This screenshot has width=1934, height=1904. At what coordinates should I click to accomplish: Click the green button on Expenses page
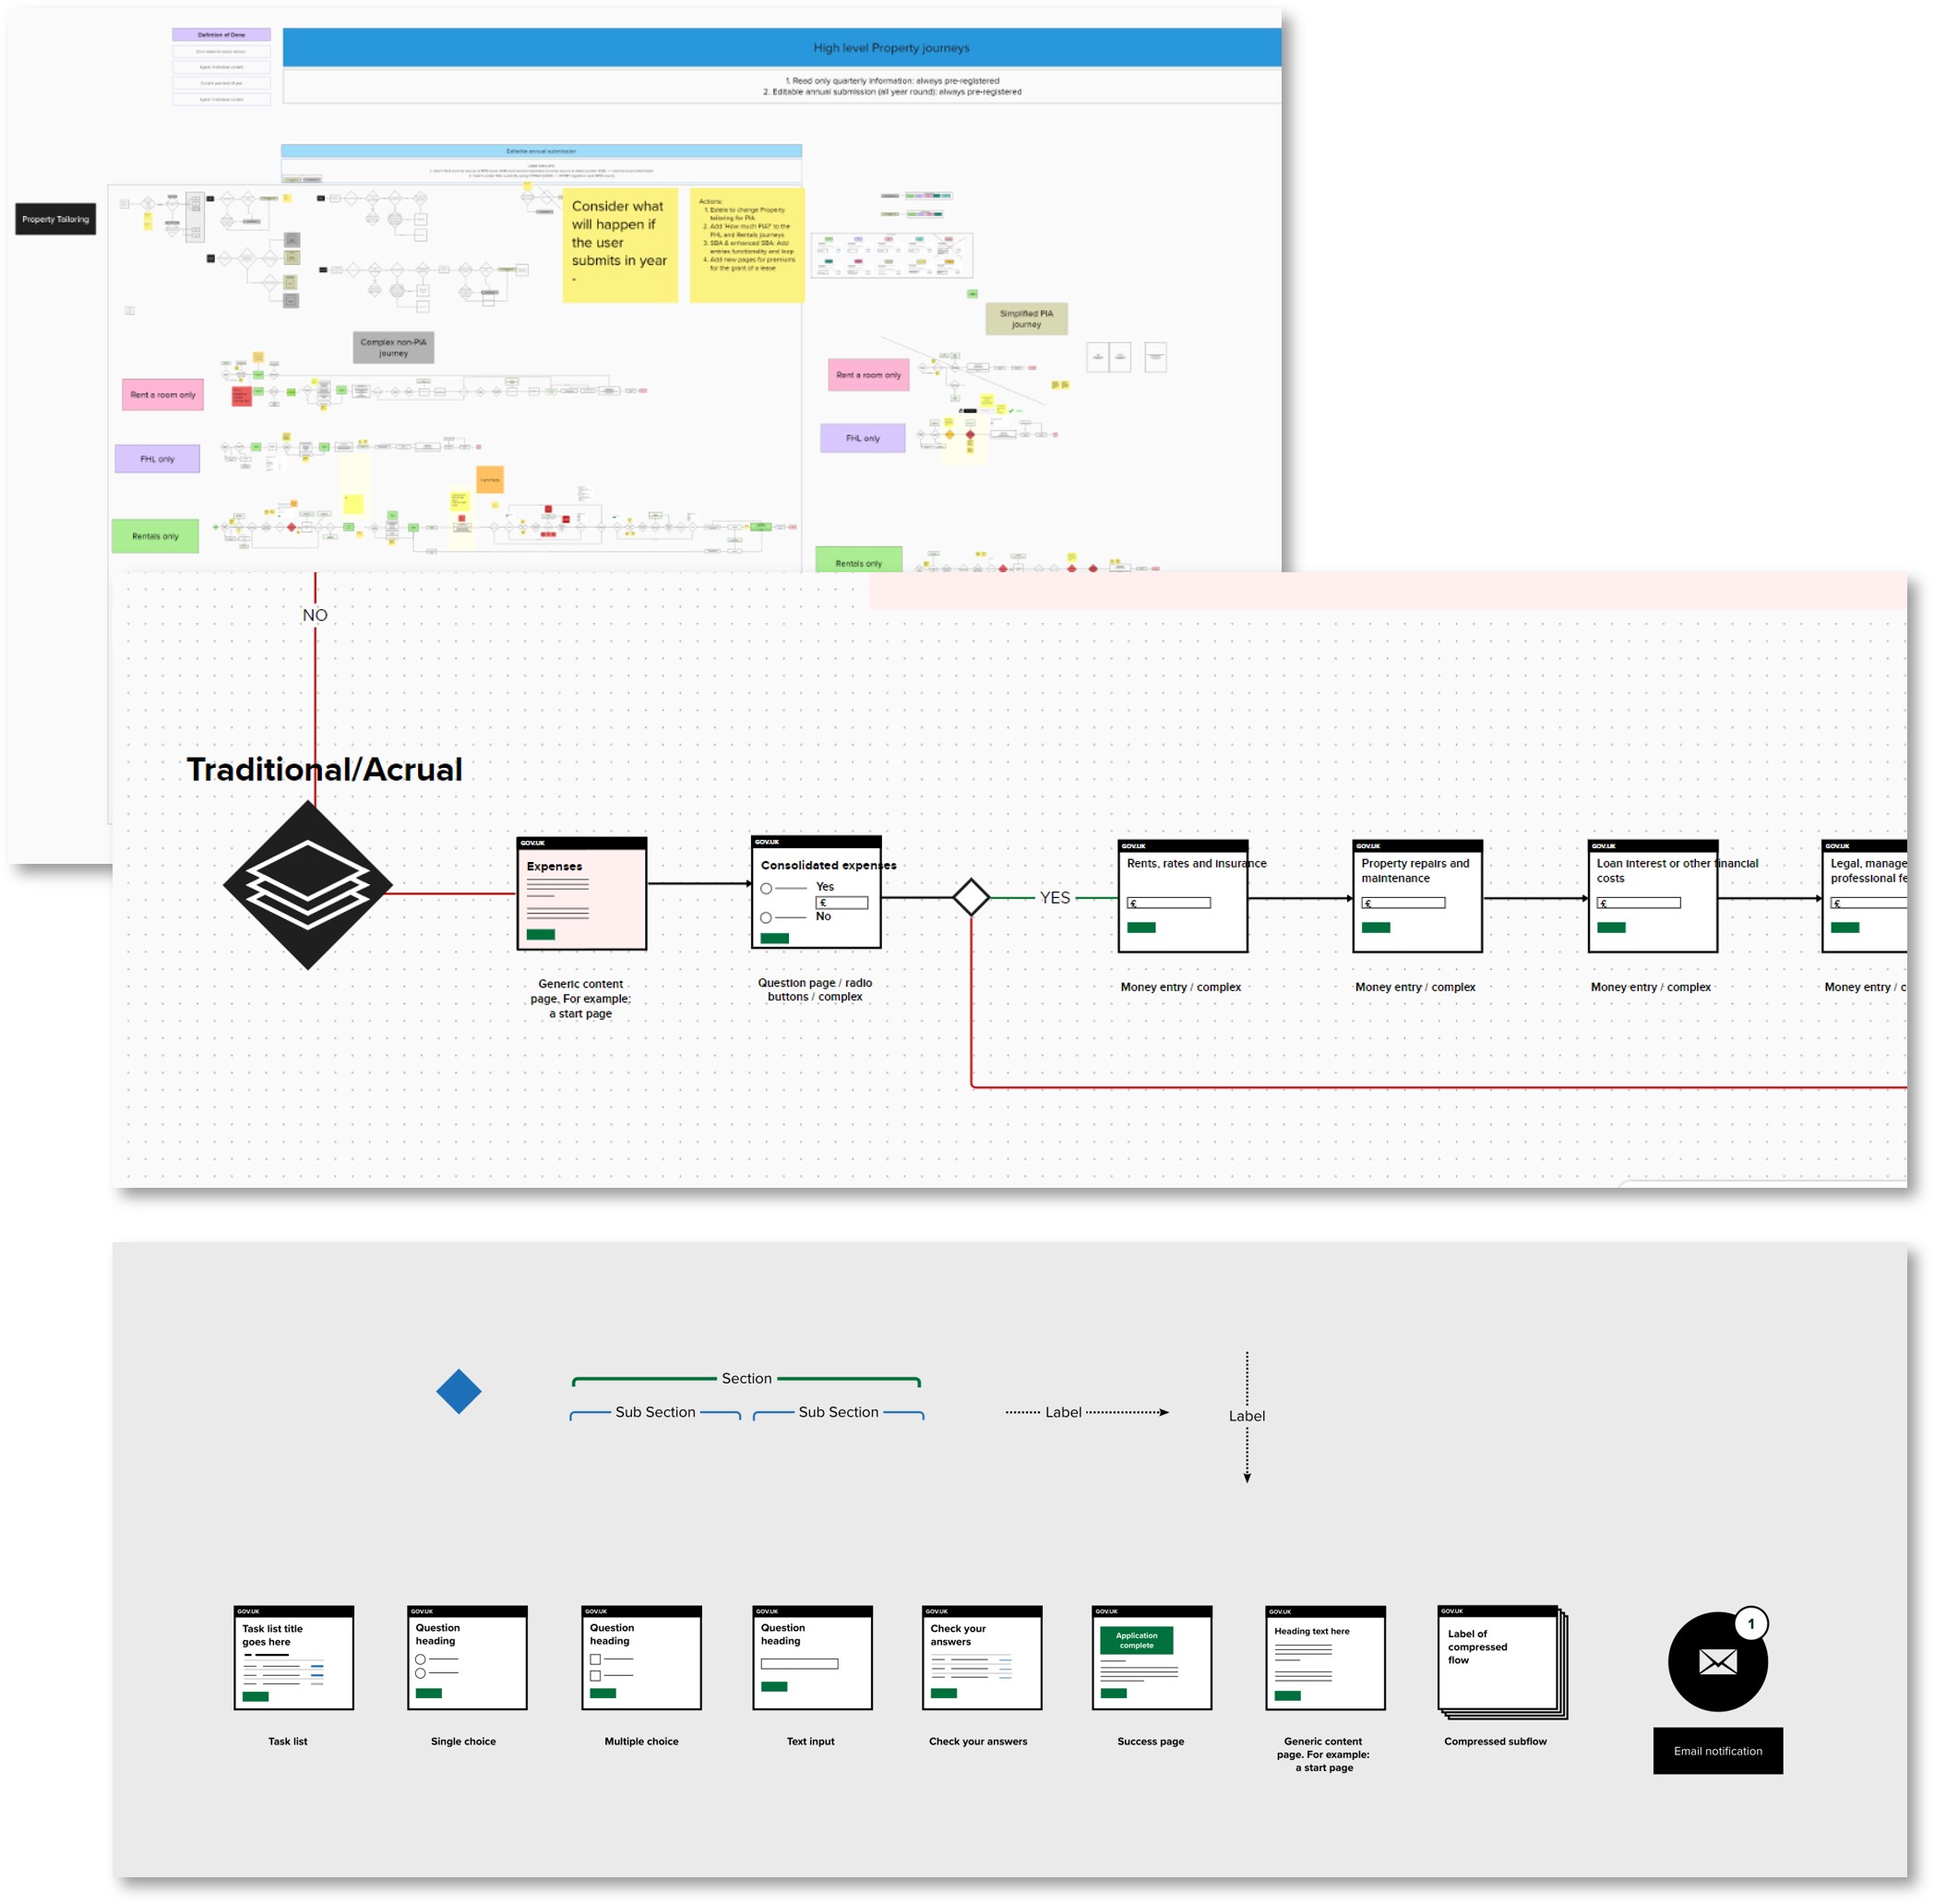click(x=540, y=935)
